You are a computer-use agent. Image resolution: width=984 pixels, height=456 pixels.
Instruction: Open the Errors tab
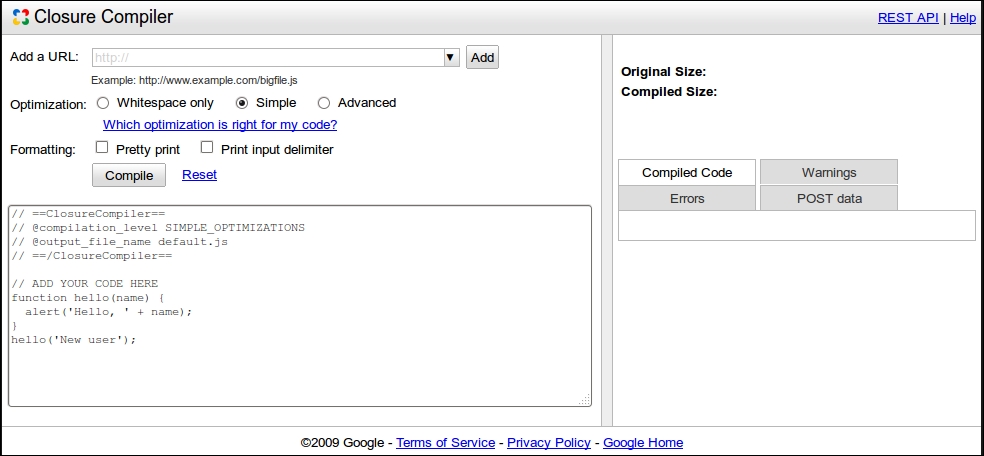tap(687, 198)
